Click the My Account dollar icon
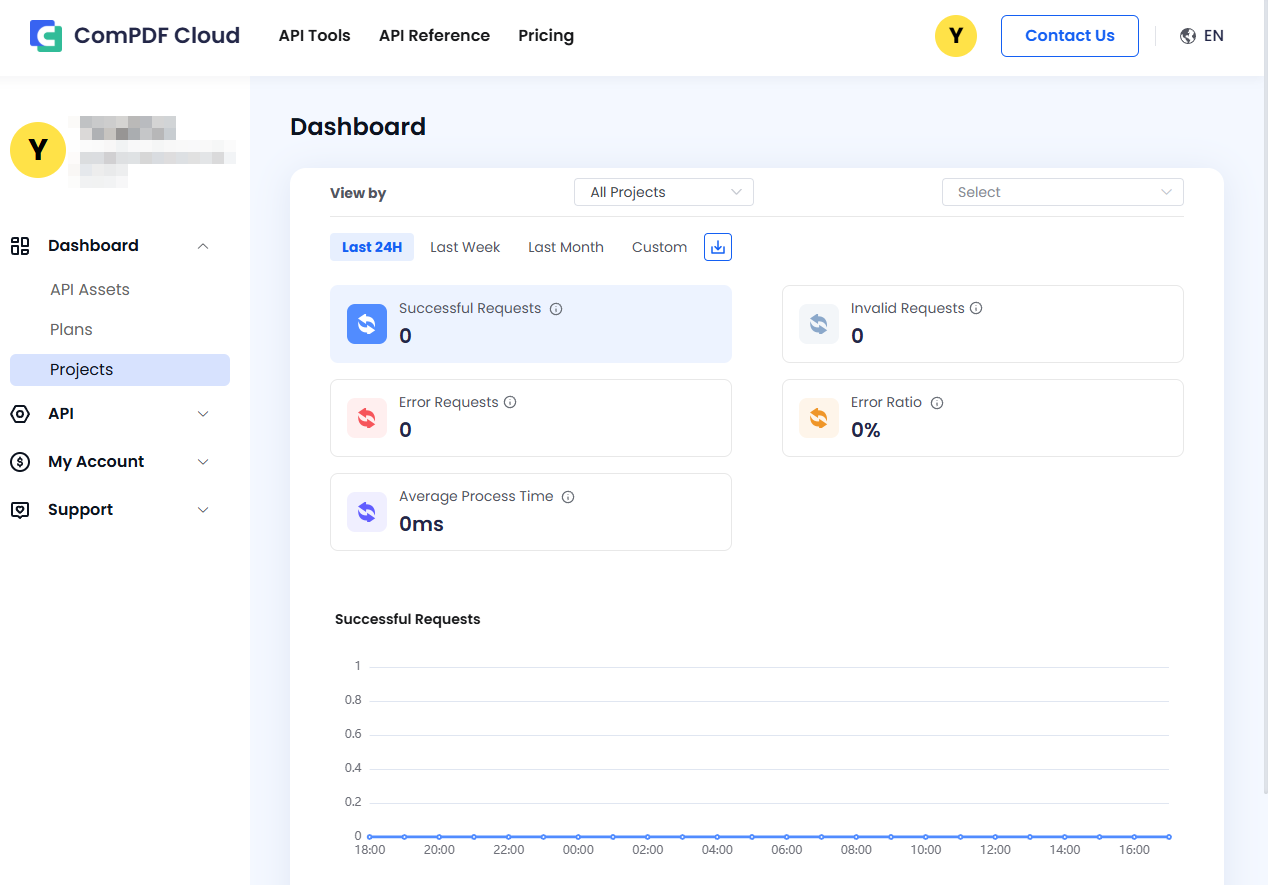 pos(20,461)
